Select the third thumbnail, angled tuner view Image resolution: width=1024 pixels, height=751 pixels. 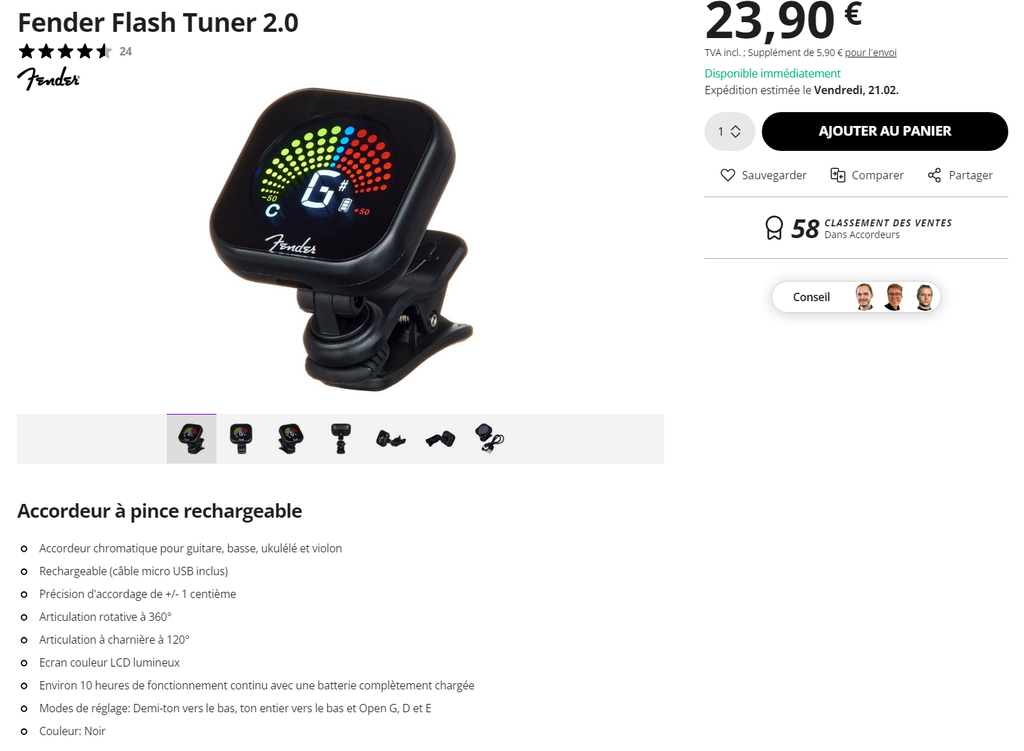tap(291, 439)
